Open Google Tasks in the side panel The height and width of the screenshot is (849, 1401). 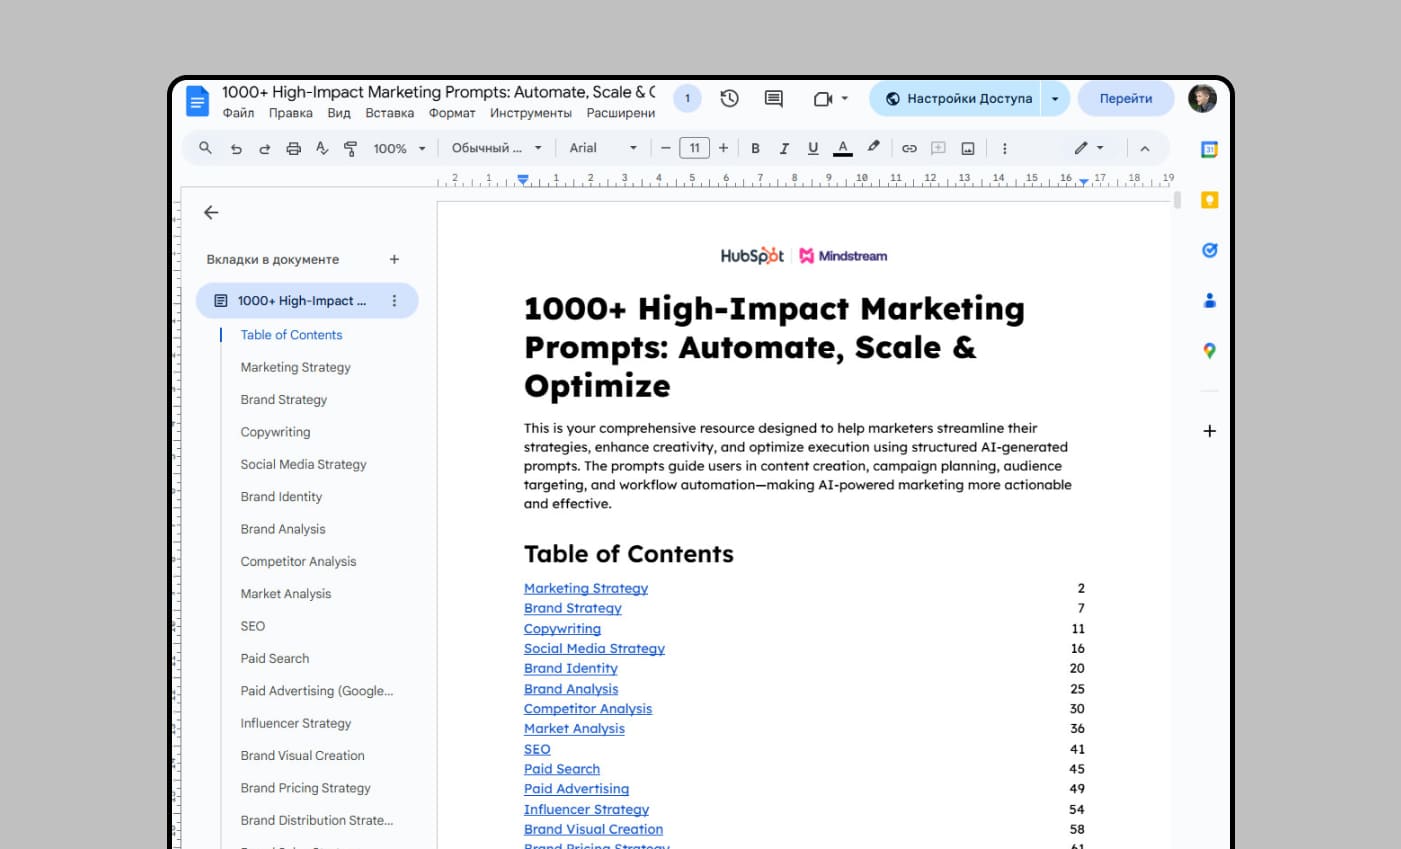coord(1209,250)
